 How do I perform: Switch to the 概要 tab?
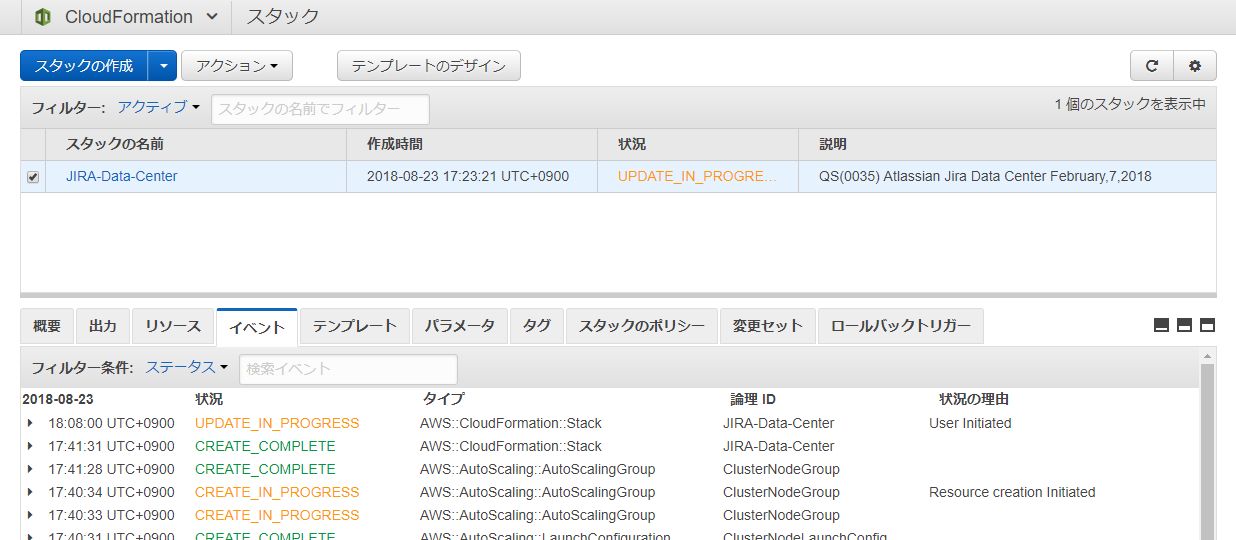click(x=47, y=326)
